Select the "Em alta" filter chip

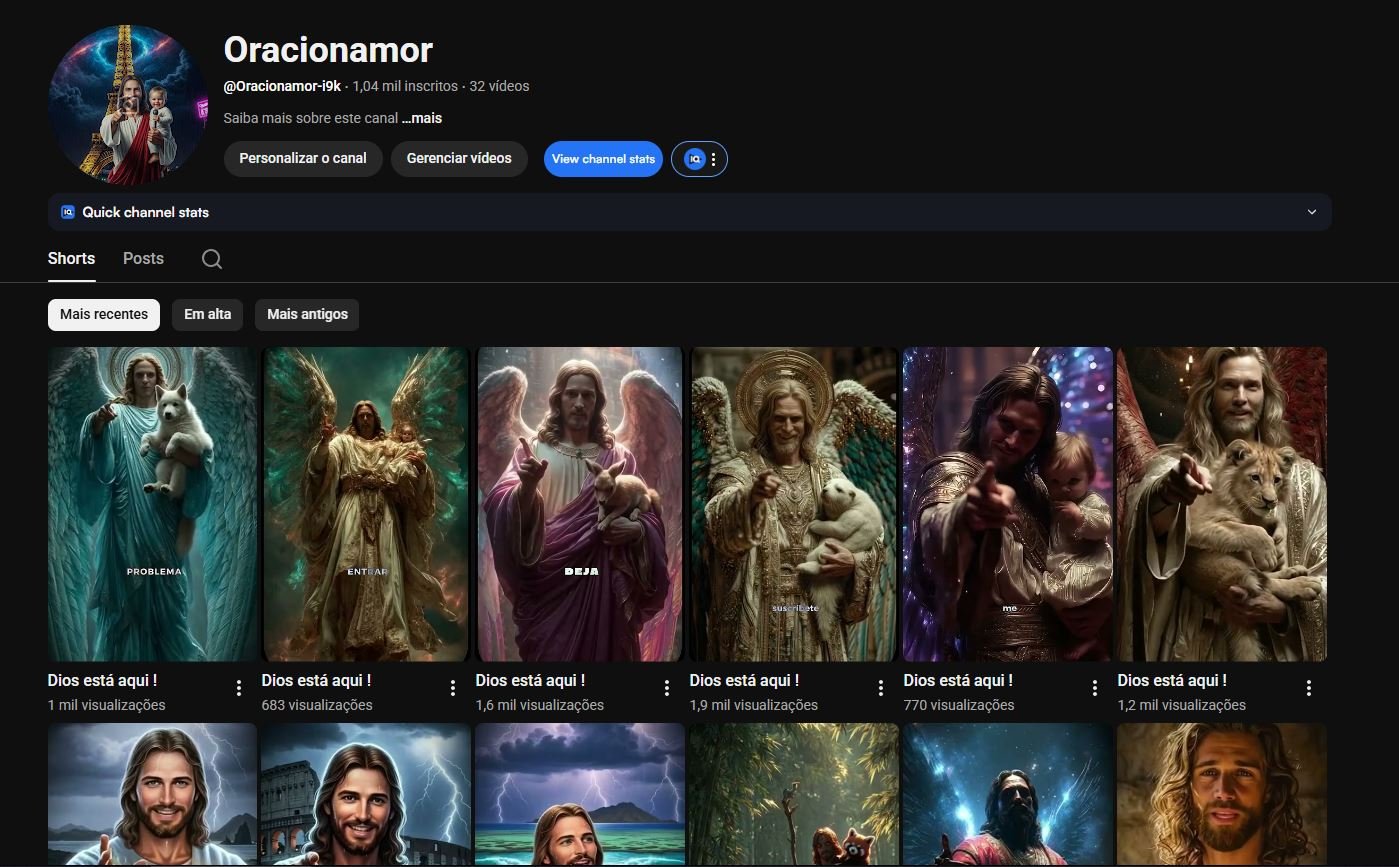(x=208, y=314)
